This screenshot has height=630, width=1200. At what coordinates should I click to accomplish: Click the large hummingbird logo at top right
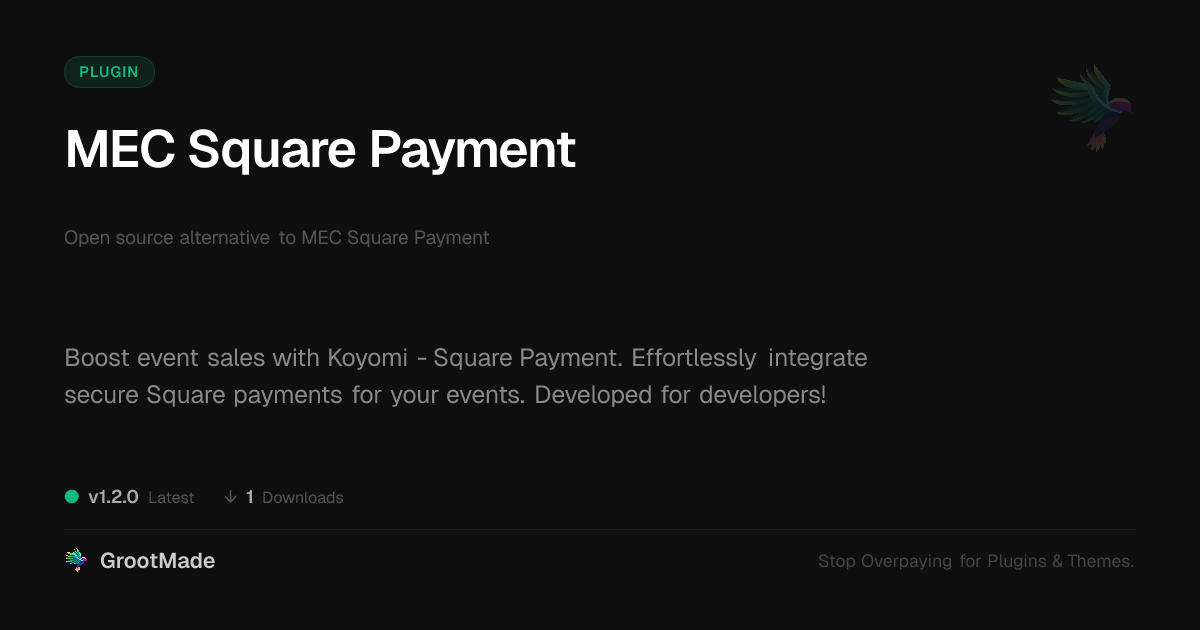click(1092, 107)
